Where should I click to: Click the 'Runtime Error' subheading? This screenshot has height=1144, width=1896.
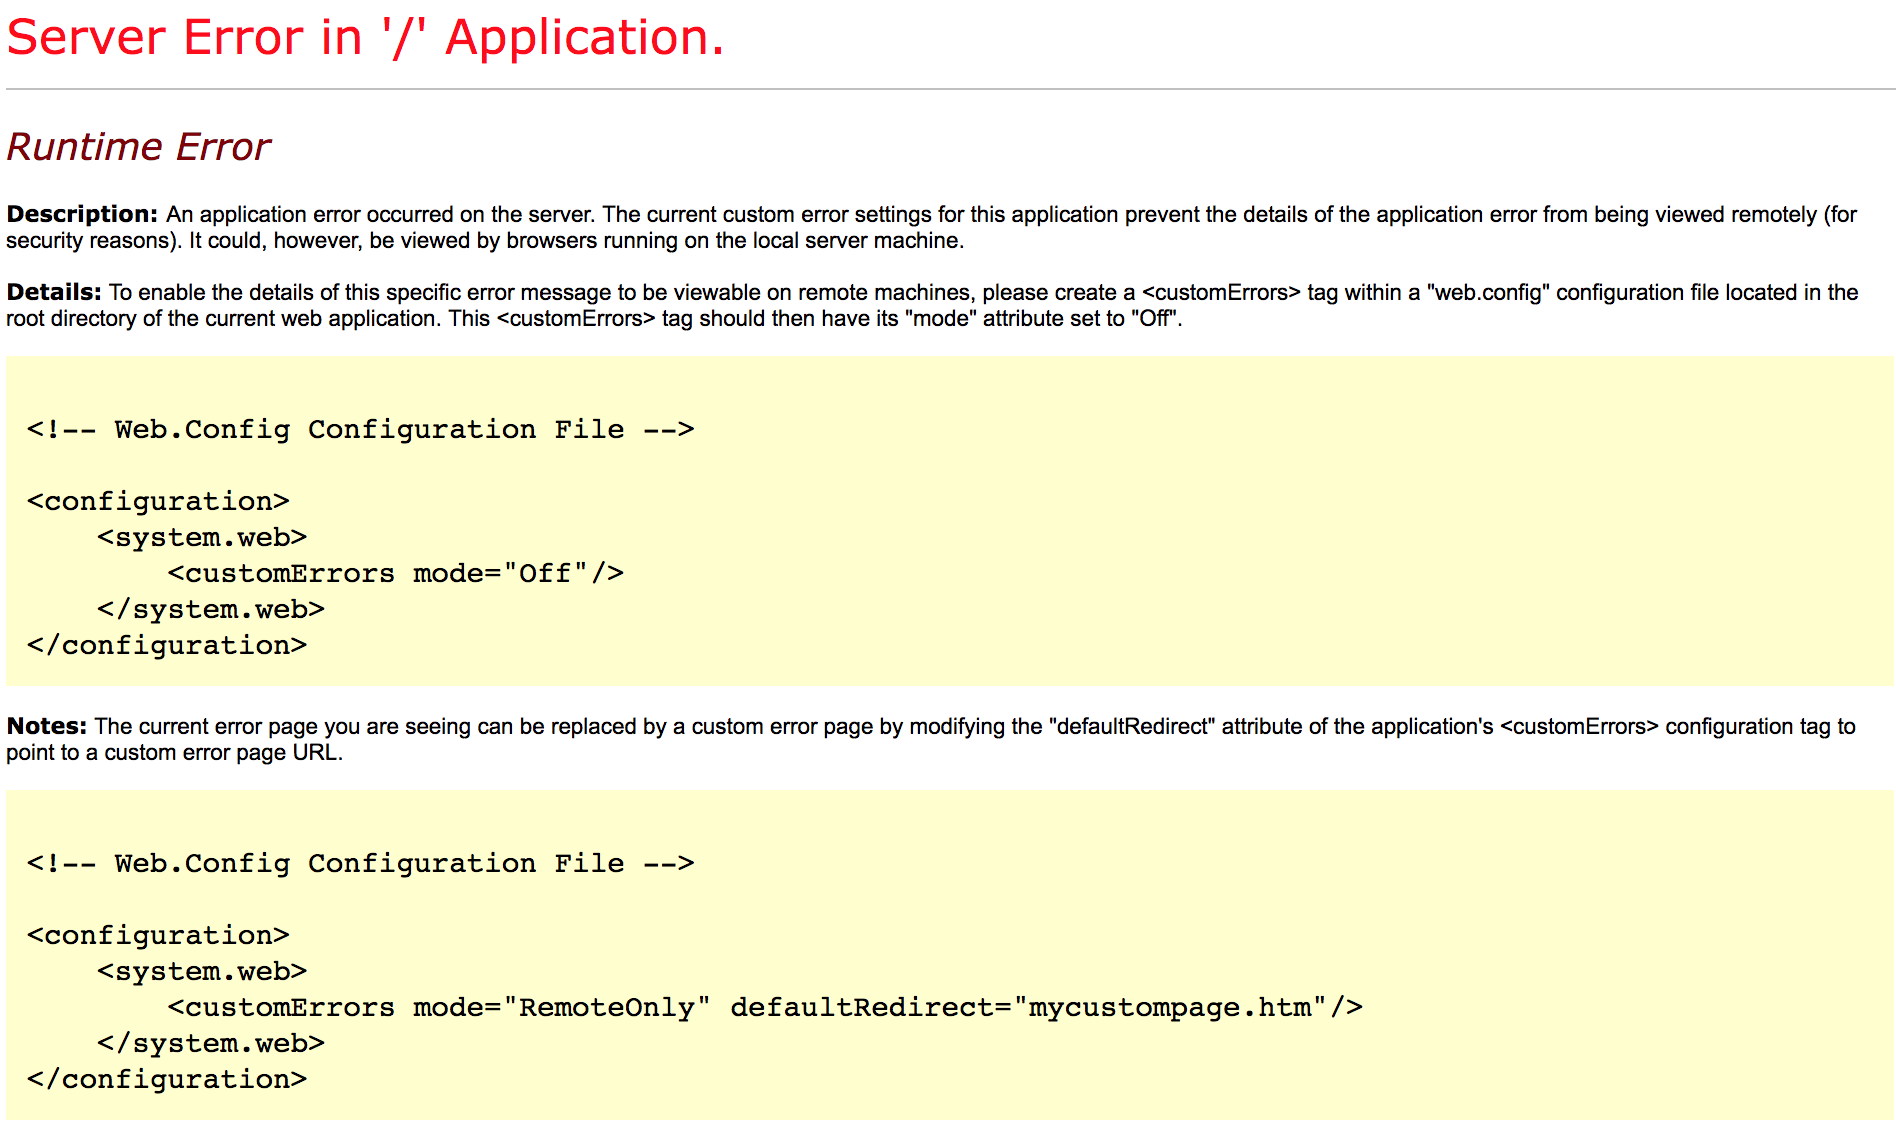pyautogui.click(x=138, y=147)
